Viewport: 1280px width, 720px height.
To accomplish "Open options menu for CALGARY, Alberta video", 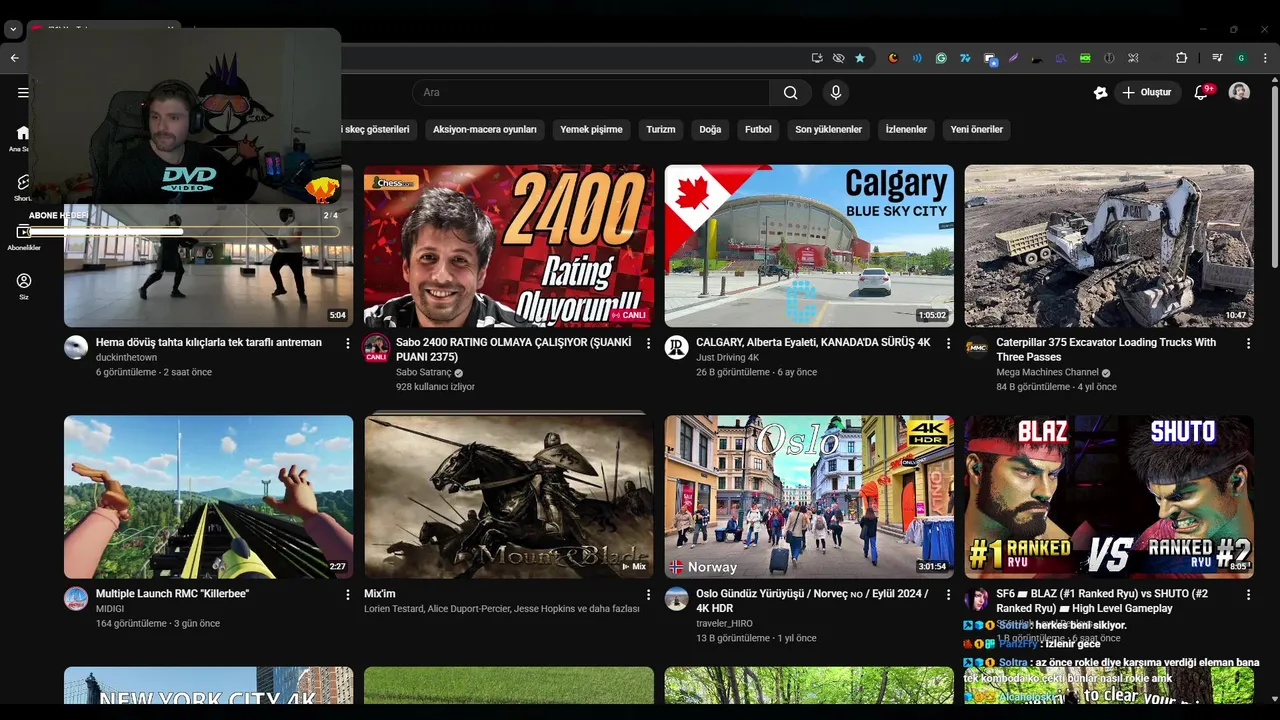I will [948, 343].
